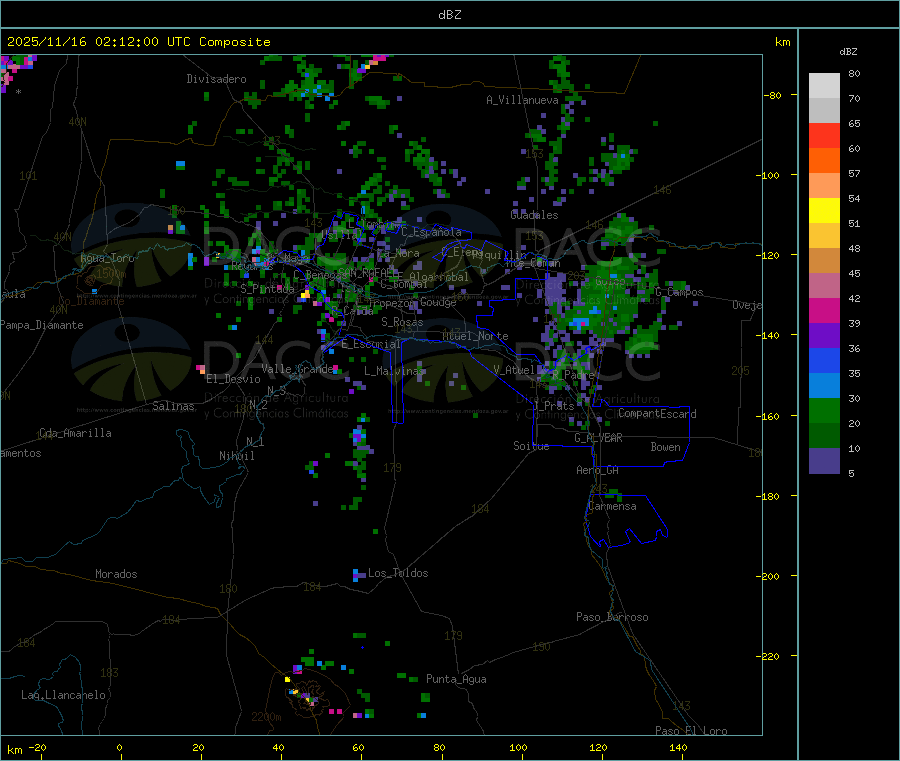Image resolution: width=900 pixels, height=761 pixels.
Task: Click the Pampa_Diamante label
Action: [x=42, y=325]
